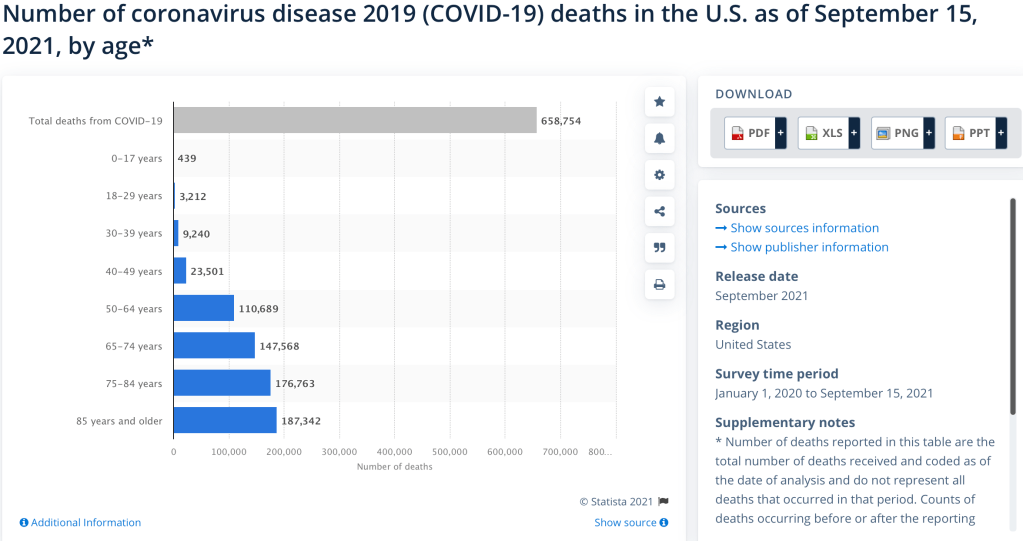The image size is (1023, 541).
Task: Download chart as PPT
Action: coord(970,133)
